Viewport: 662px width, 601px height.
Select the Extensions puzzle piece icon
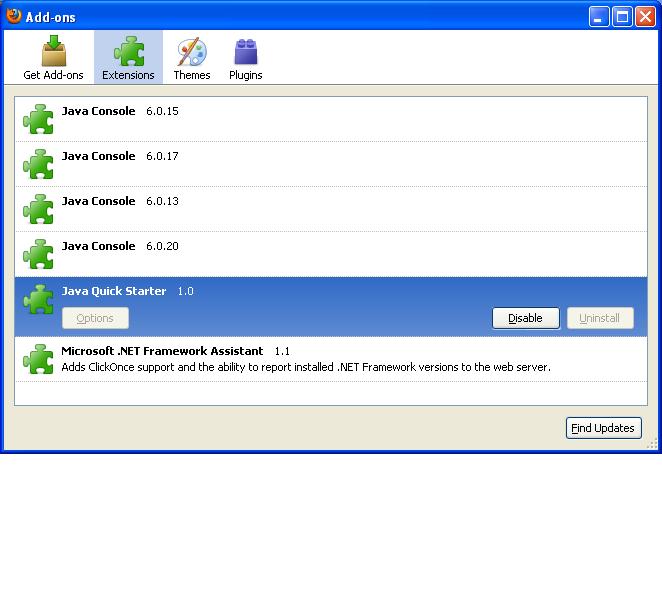pos(129,51)
